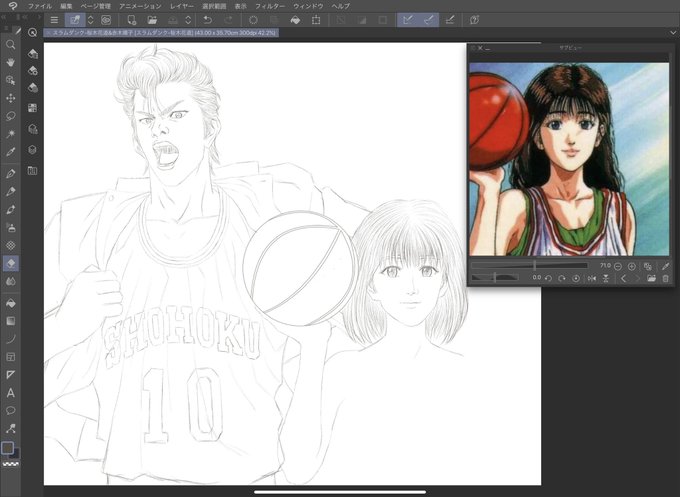The height and width of the screenshot is (497, 680).
Task: Select the Pen tool
Action: [x=10, y=174]
